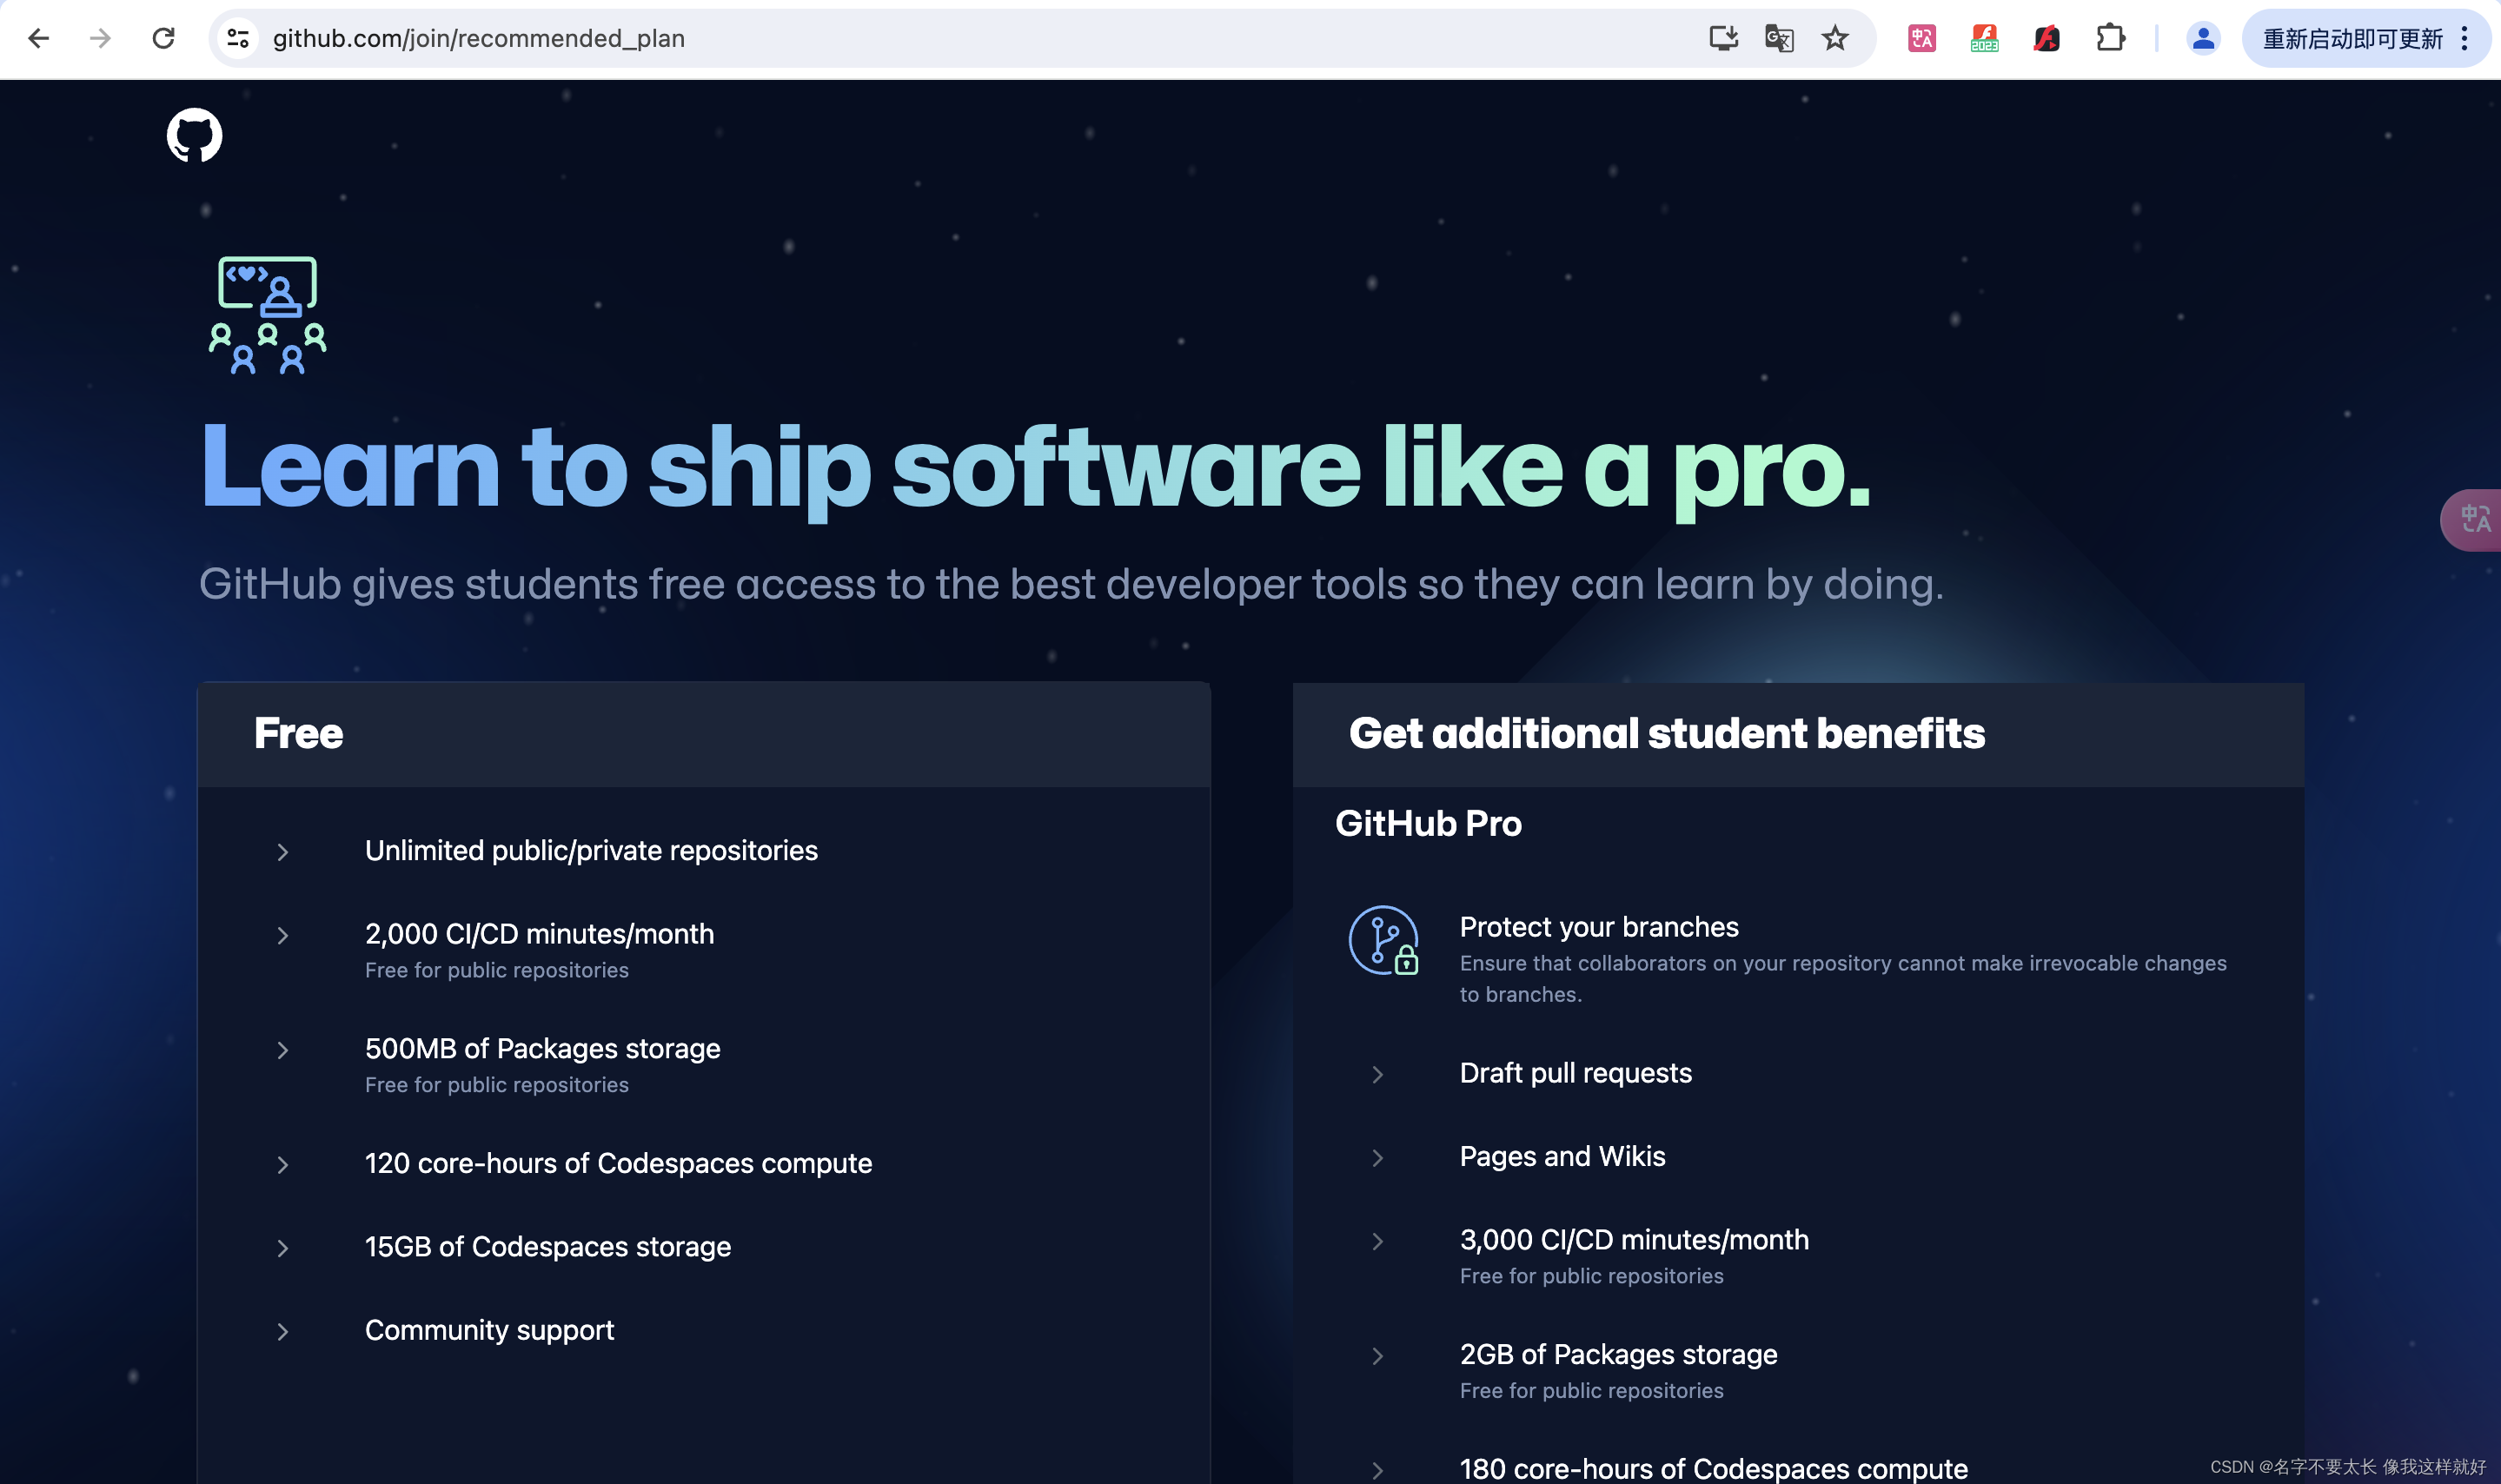This screenshot has height=1484, width=2501.
Task: Open the red Adobe-style extension icon
Action: tap(2047, 38)
